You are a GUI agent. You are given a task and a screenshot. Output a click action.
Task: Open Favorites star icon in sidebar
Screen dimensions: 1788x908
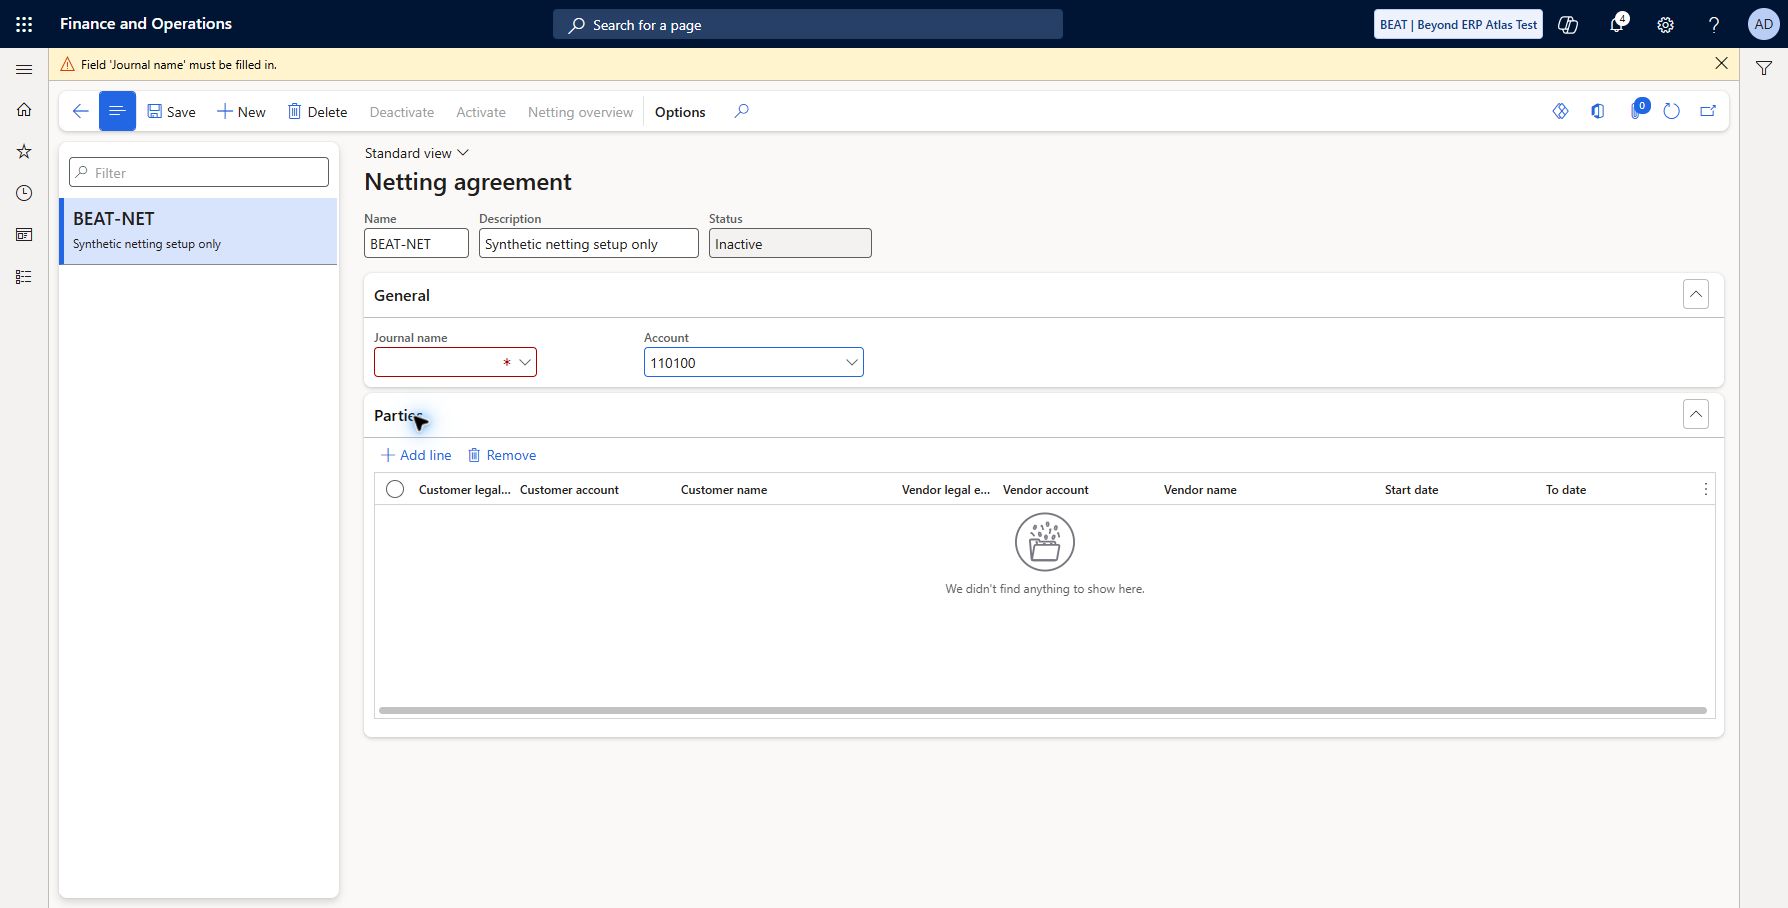pyautogui.click(x=24, y=152)
